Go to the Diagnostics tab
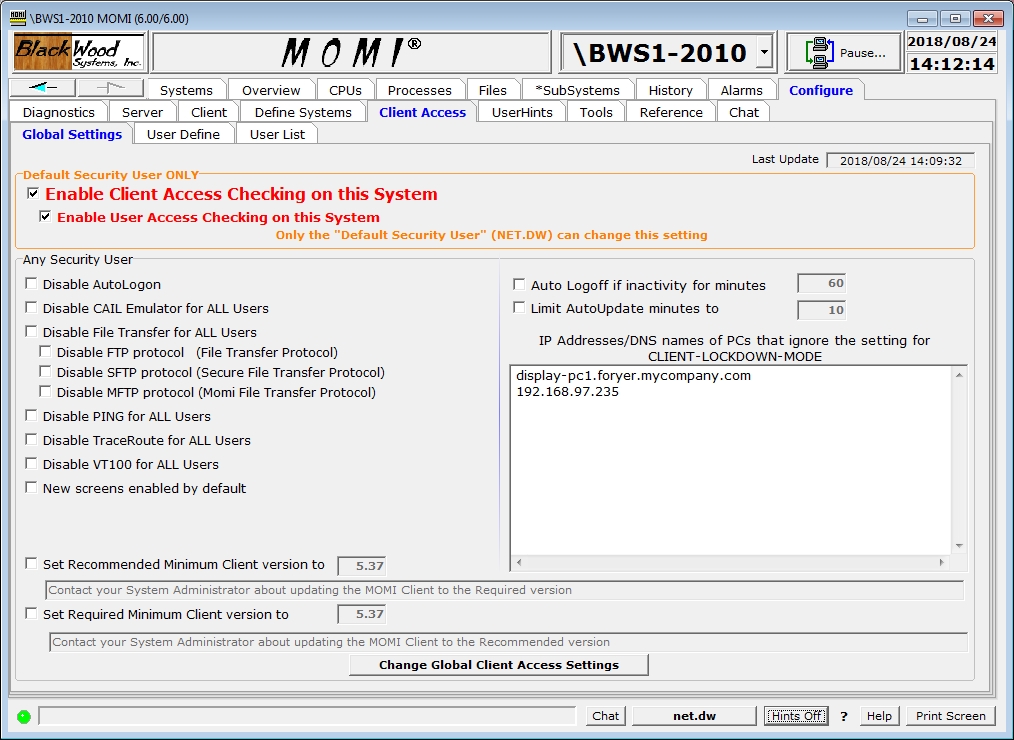Image resolution: width=1014 pixels, height=740 pixels. click(x=58, y=112)
